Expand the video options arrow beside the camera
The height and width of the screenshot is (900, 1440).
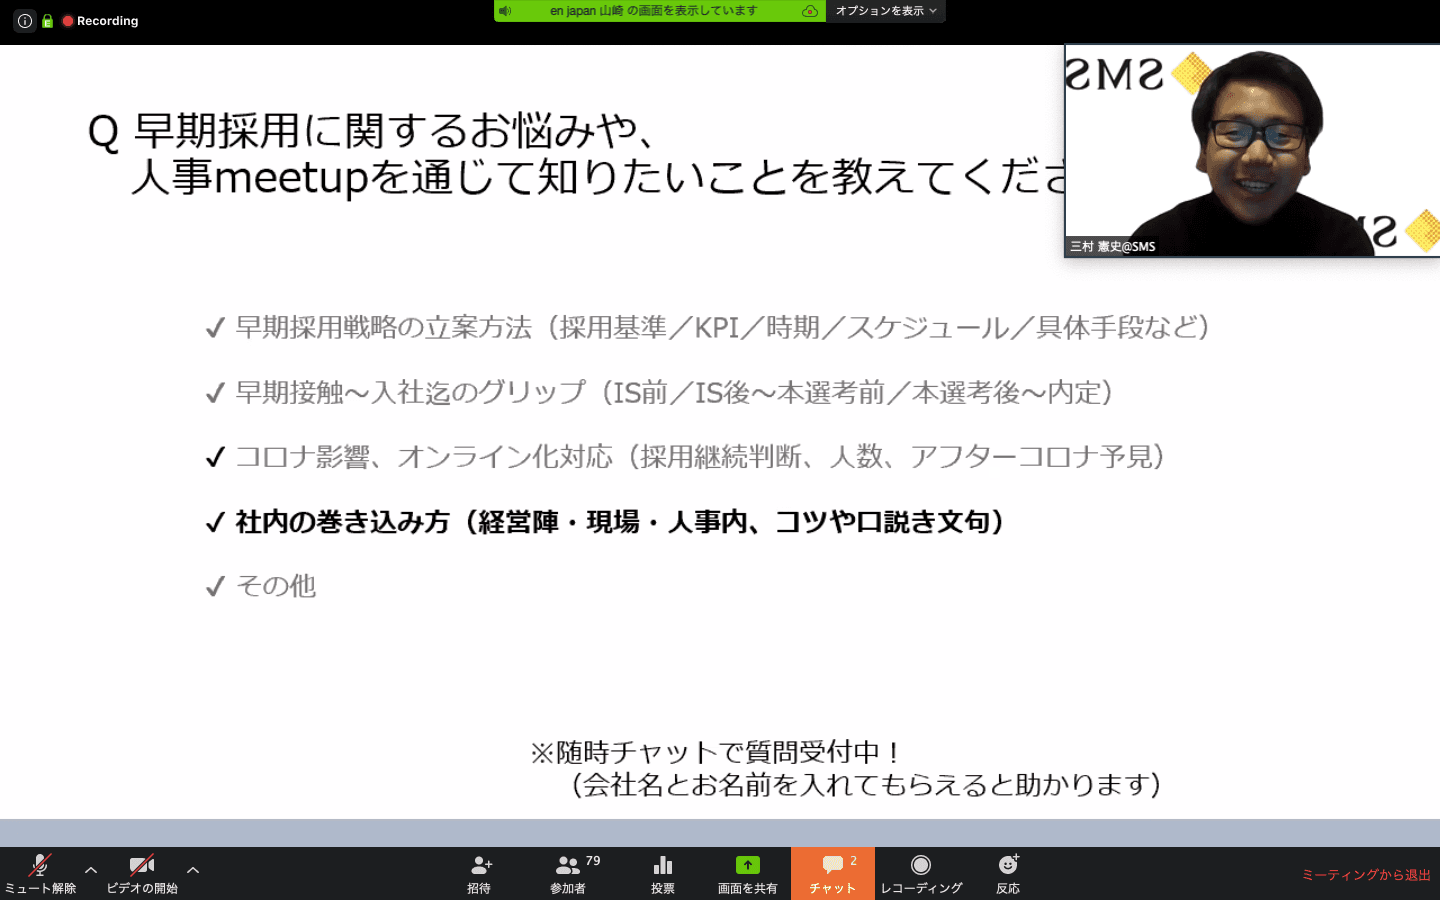point(193,870)
